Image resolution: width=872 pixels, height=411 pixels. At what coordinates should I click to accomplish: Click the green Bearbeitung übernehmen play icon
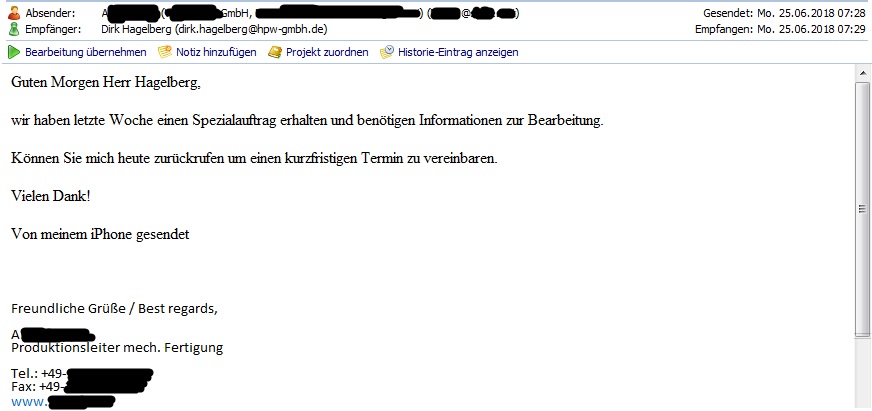[x=14, y=52]
